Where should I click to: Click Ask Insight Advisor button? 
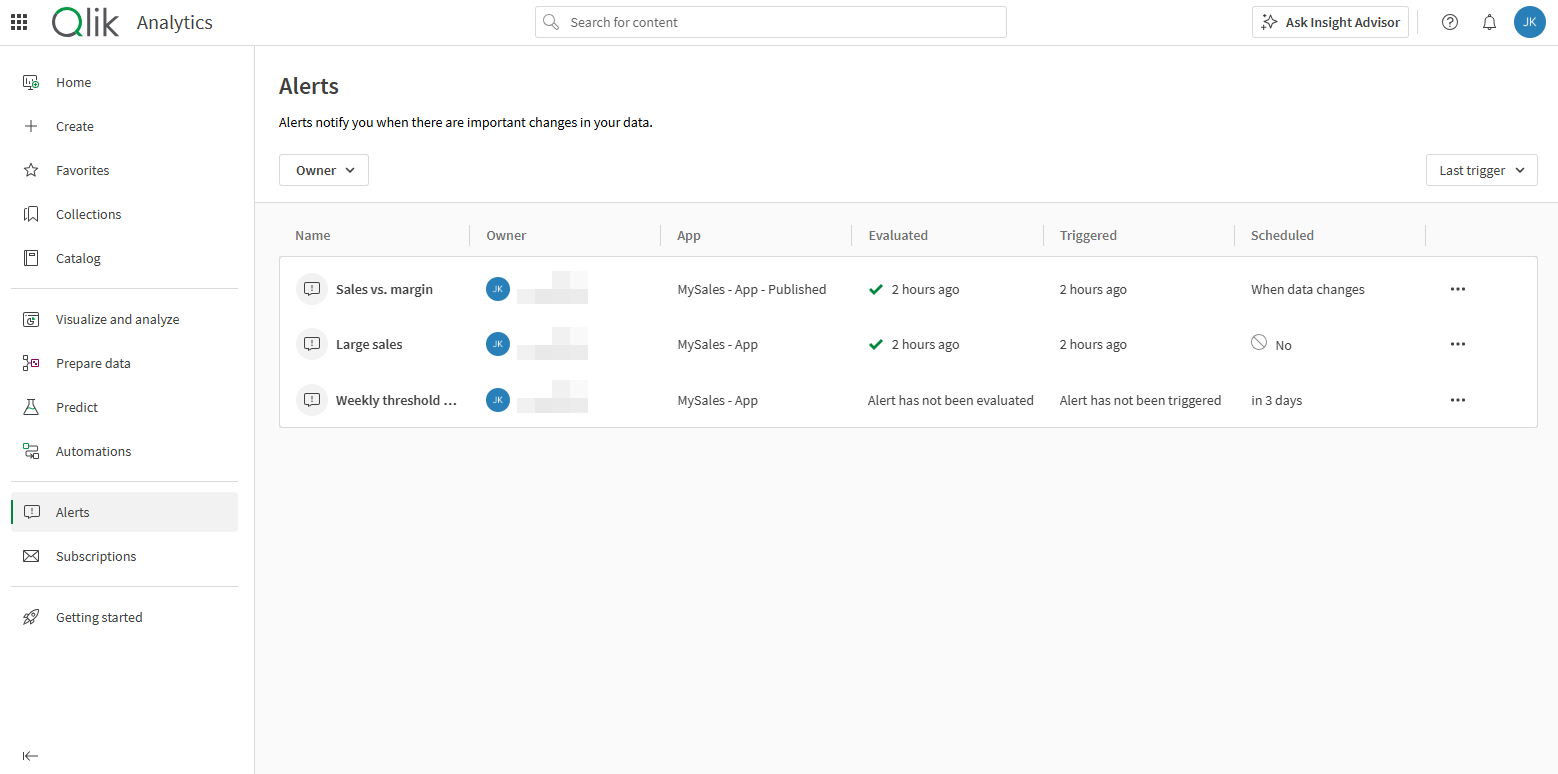pyautogui.click(x=1330, y=22)
